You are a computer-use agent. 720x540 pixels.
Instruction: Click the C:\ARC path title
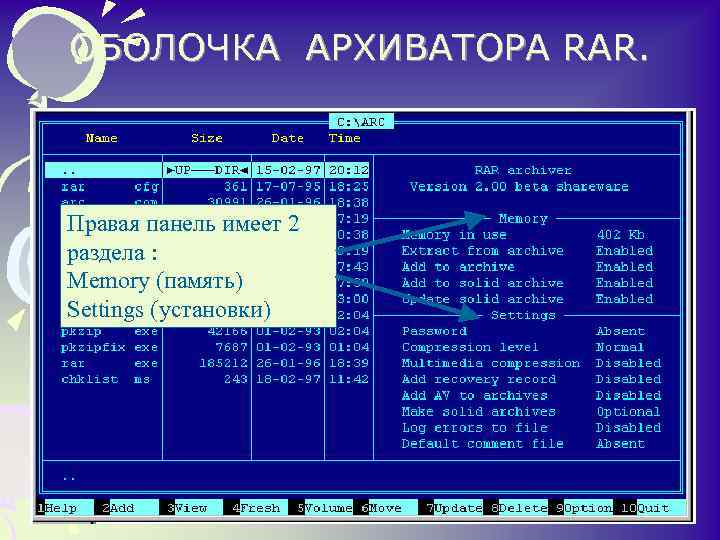(361, 122)
